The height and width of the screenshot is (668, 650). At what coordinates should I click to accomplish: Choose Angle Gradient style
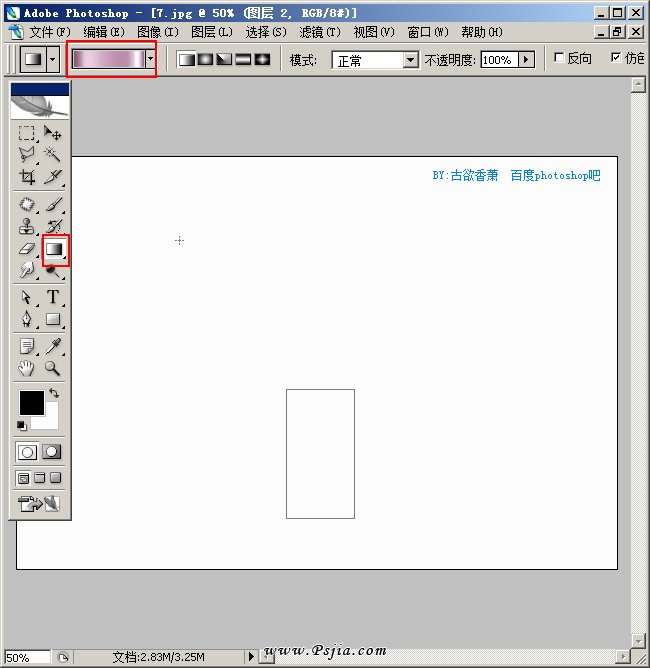pyautogui.click(x=224, y=60)
